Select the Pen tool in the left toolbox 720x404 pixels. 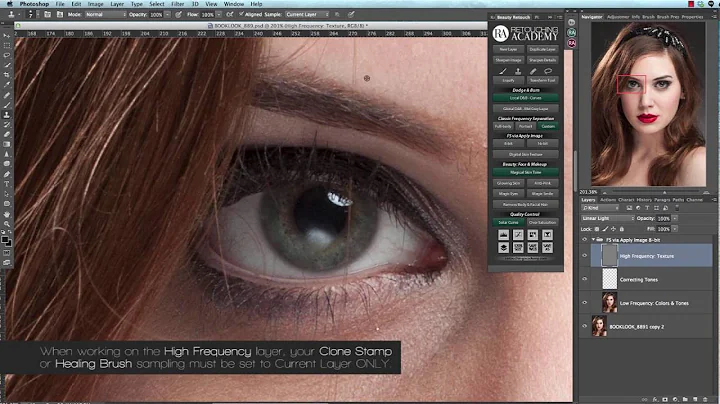pos(7,174)
